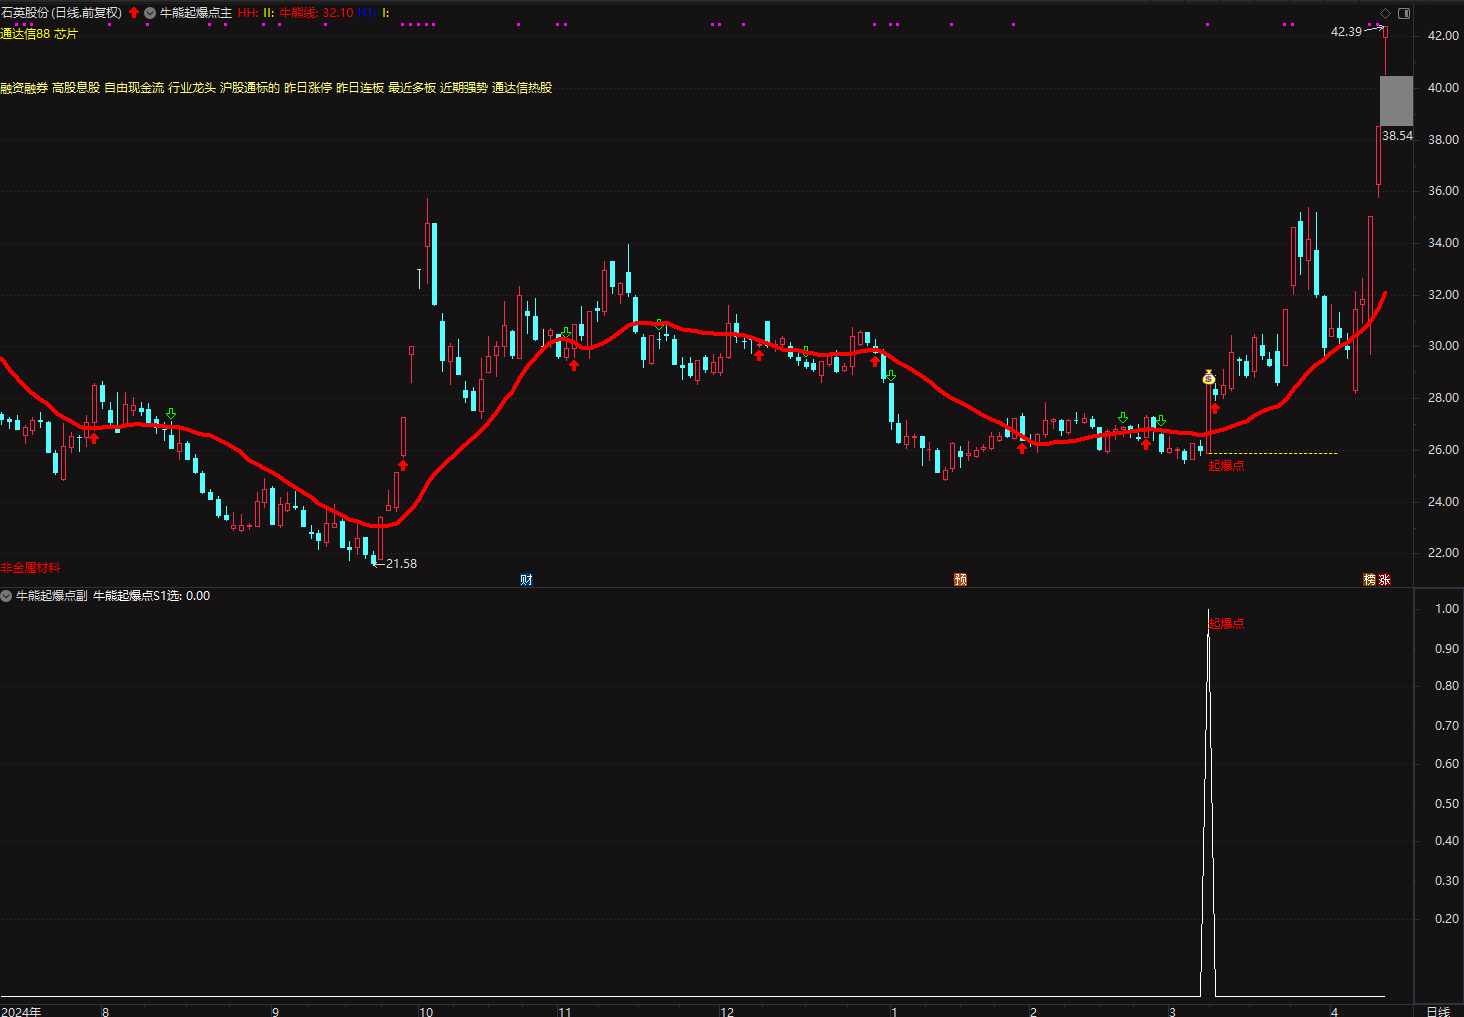Click the 1.00 sub-chart axis label
1464x1017 pixels.
1446,609
